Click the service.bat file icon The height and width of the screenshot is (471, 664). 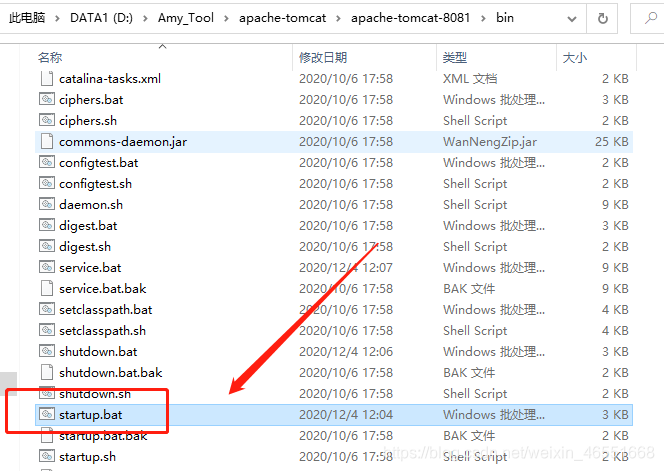[47, 267]
